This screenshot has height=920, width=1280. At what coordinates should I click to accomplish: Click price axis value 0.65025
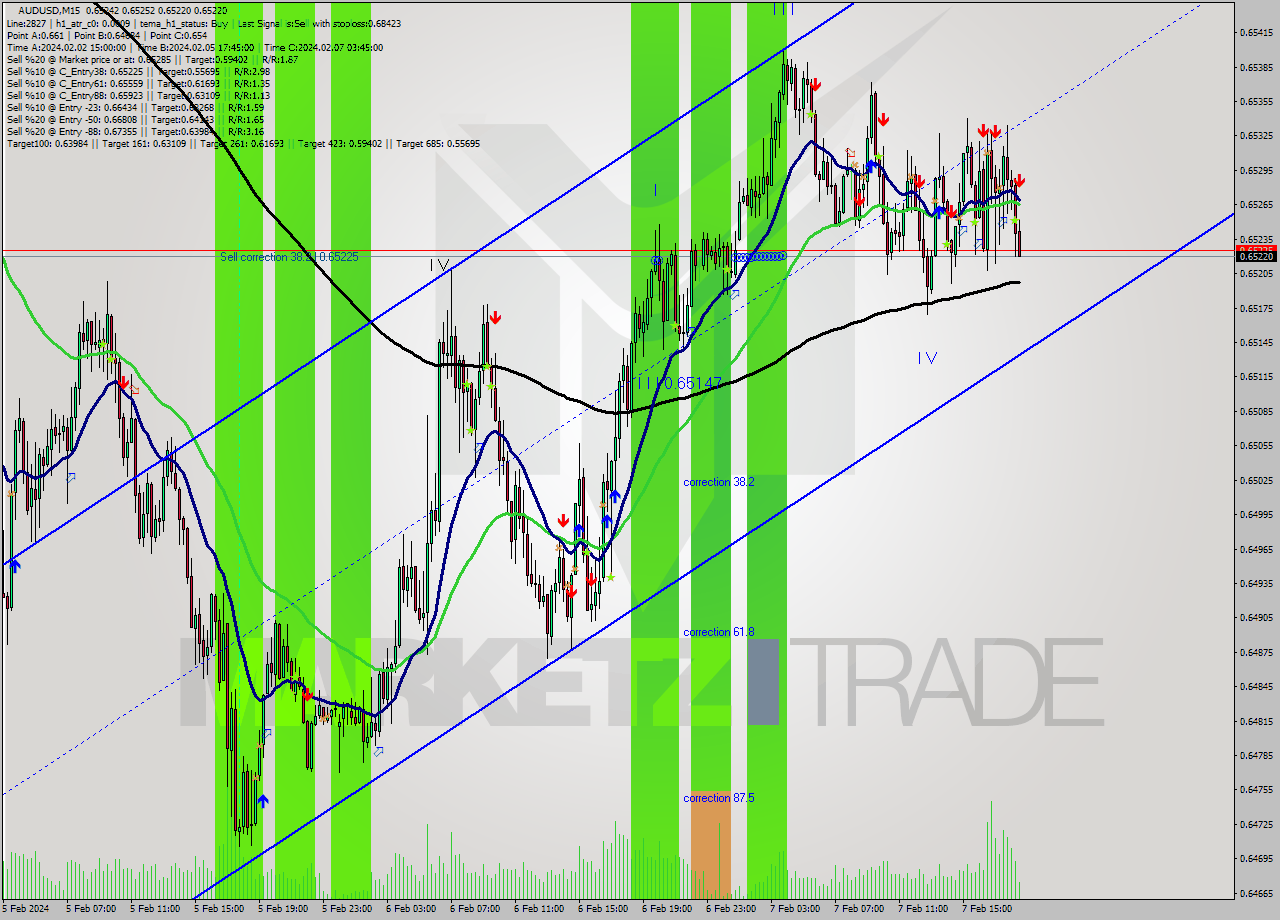tap(1256, 480)
